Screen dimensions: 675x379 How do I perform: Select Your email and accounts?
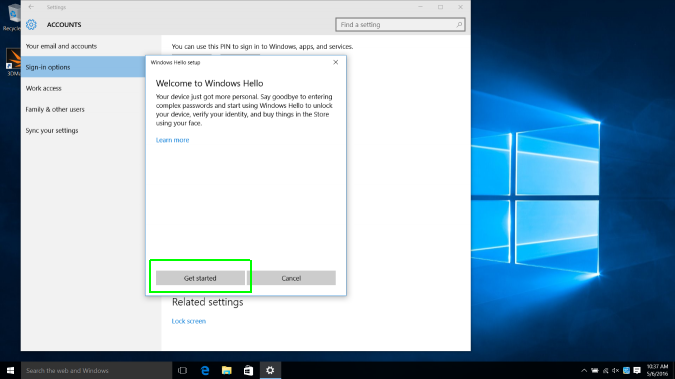61,46
